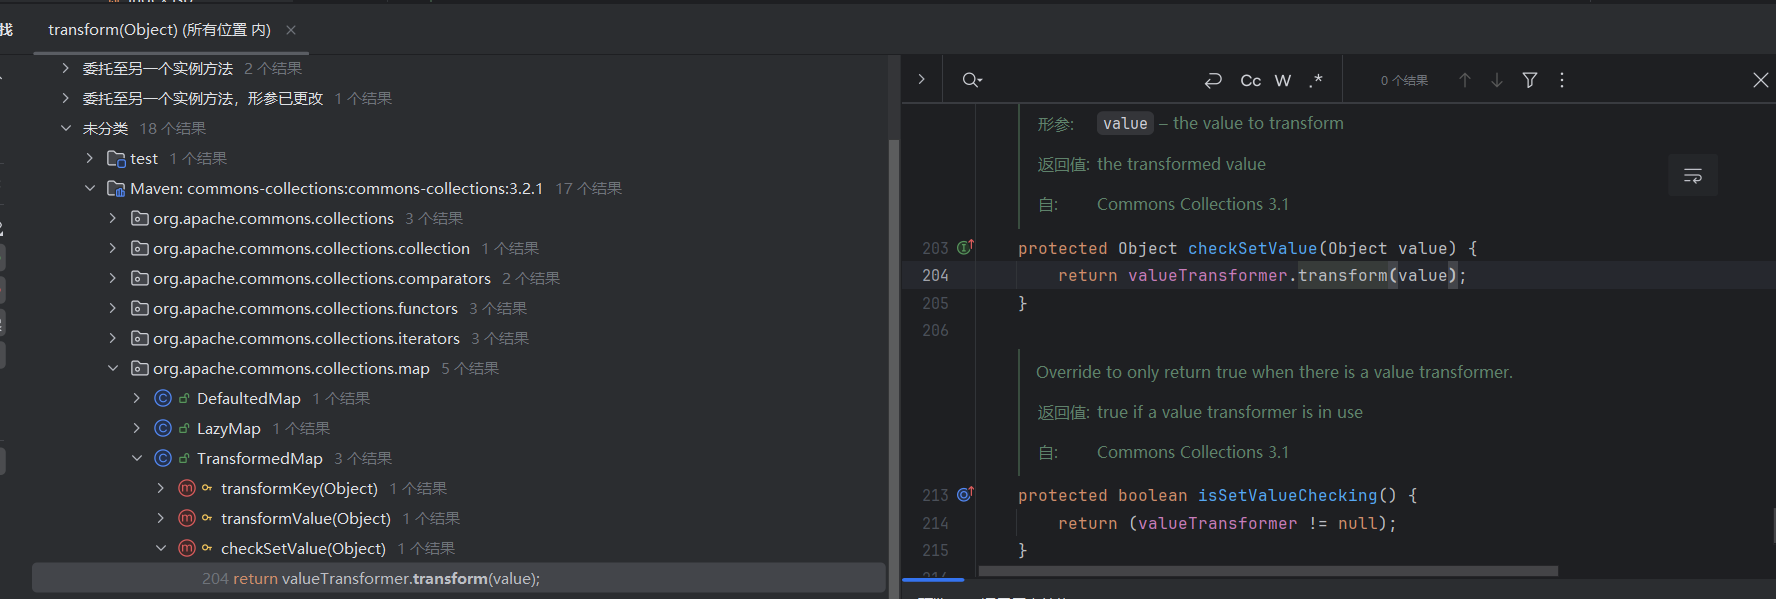Open search history magnifier icon

pyautogui.click(x=972, y=80)
